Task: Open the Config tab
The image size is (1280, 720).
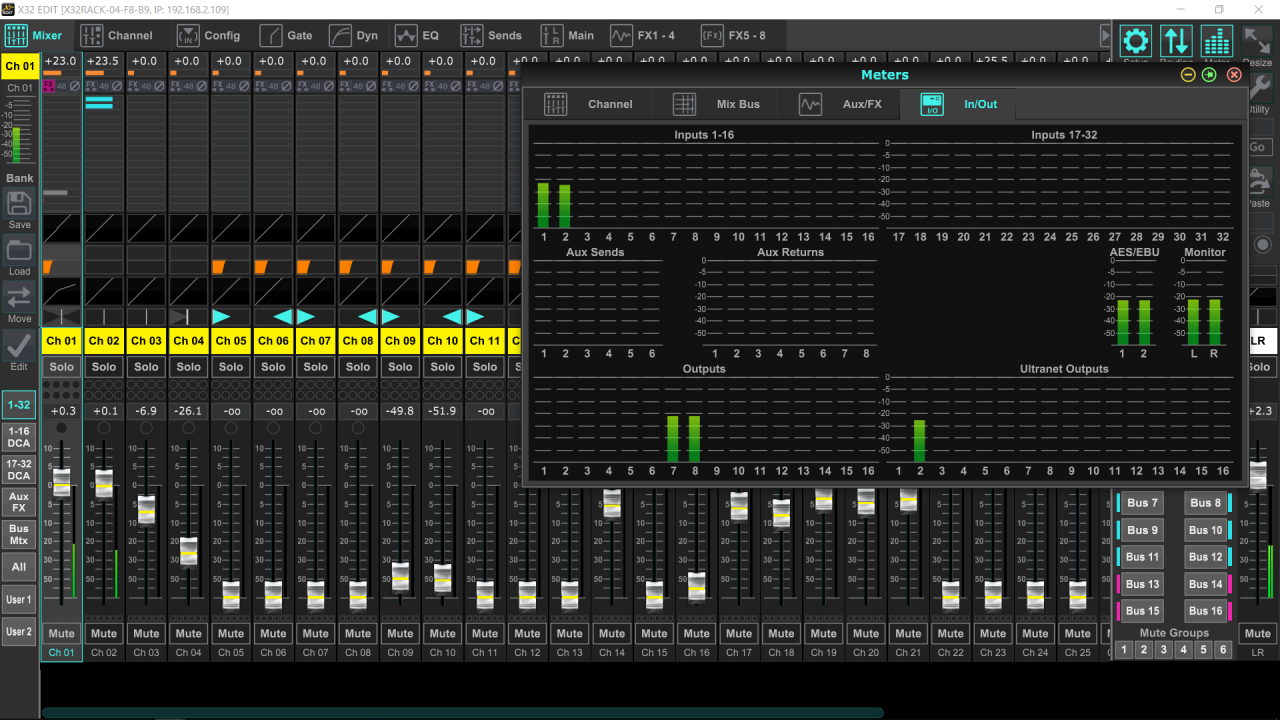Action: coord(209,35)
